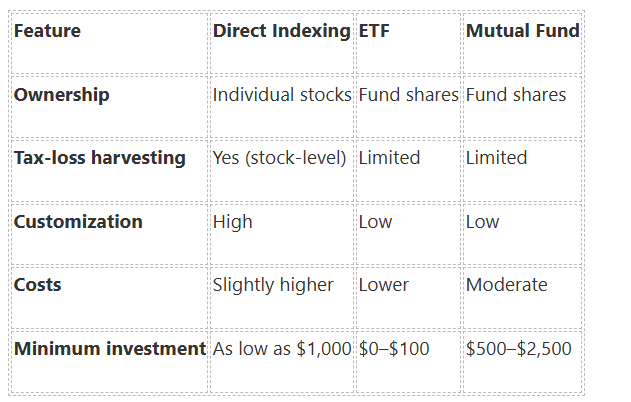The image size is (631, 402).
Task: Select the High customization cell
Action: [x=233, y=222]
